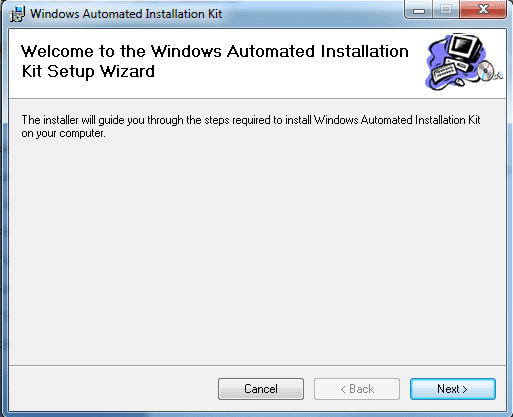The width and height of the screenshot is (513, 417).
Task: Click the "on your computer." text line
Action: (x=63, y=134)
